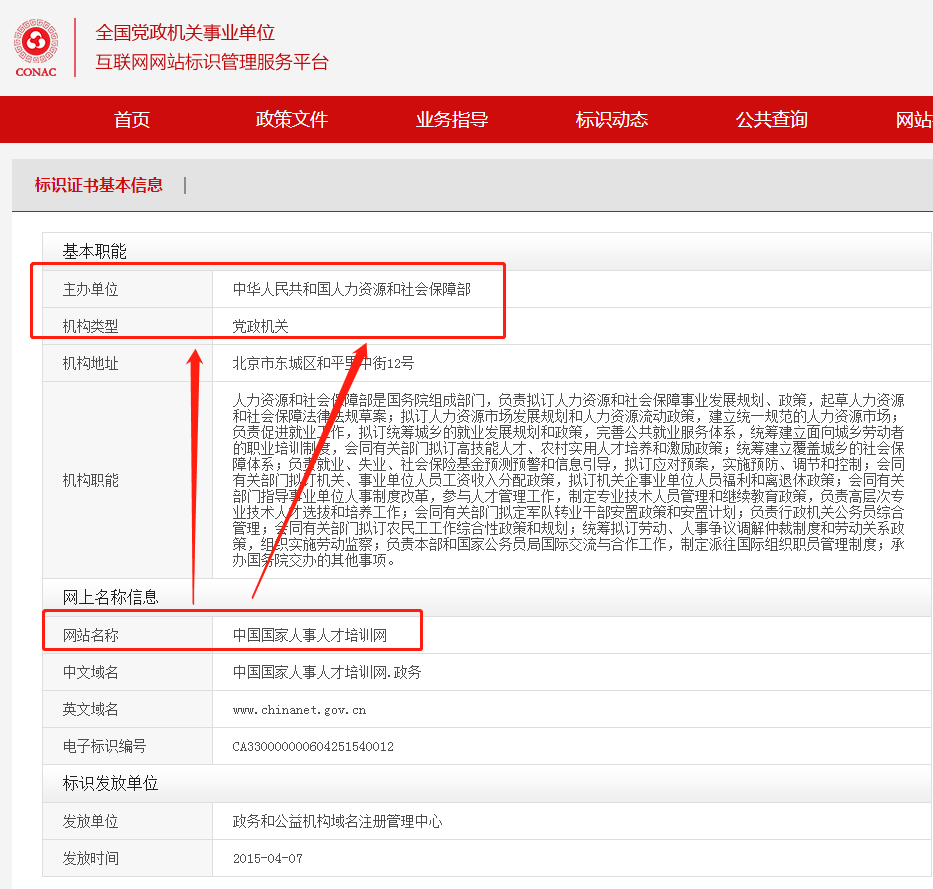
Task: Select the address 北京市东城区和平里中街12号
Action: click(323, 363)
